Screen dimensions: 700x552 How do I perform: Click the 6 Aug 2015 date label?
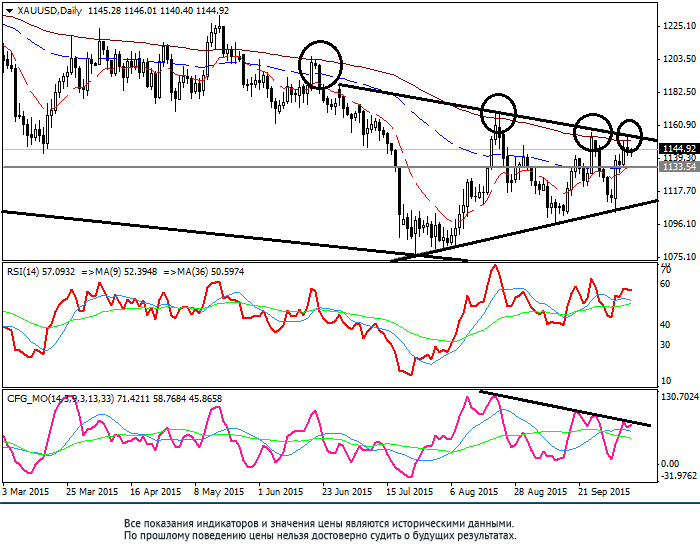474,492
